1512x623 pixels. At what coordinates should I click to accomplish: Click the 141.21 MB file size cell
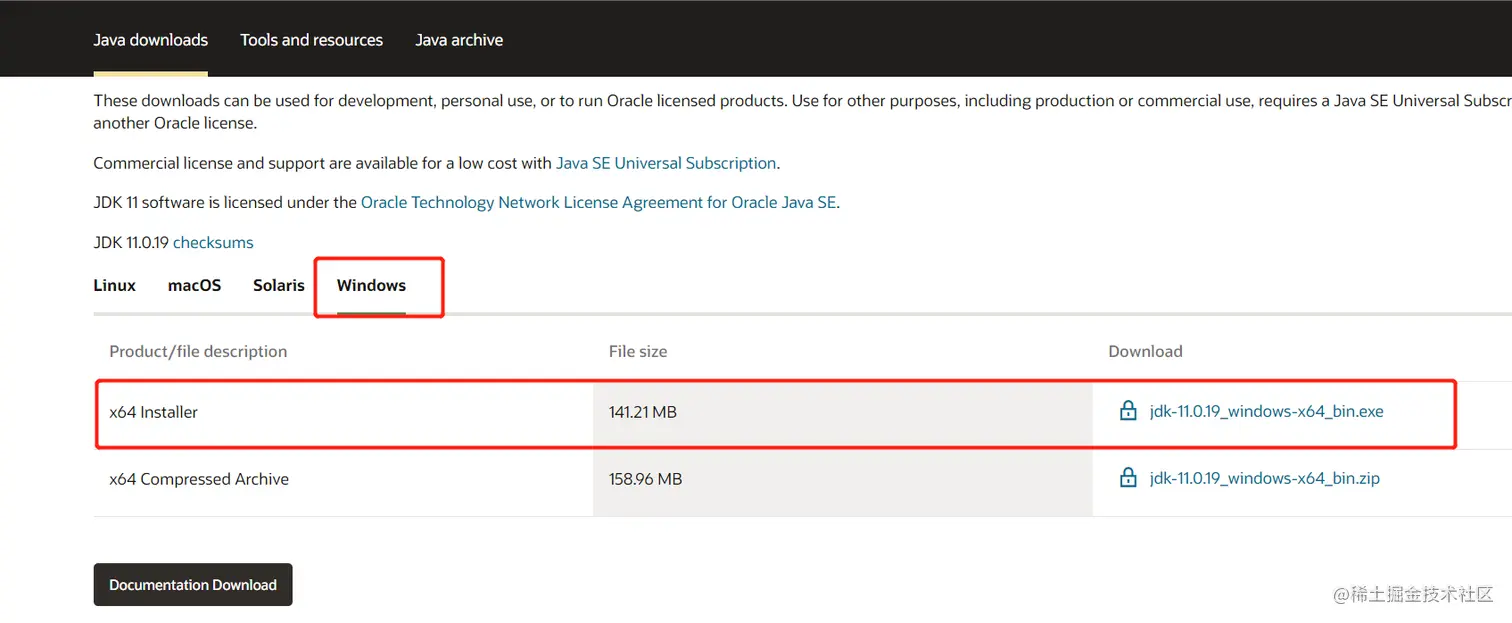coord(643,412)
